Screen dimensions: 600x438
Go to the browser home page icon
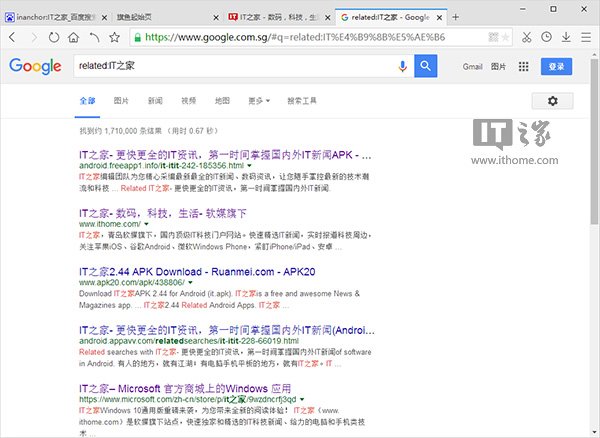73,37
